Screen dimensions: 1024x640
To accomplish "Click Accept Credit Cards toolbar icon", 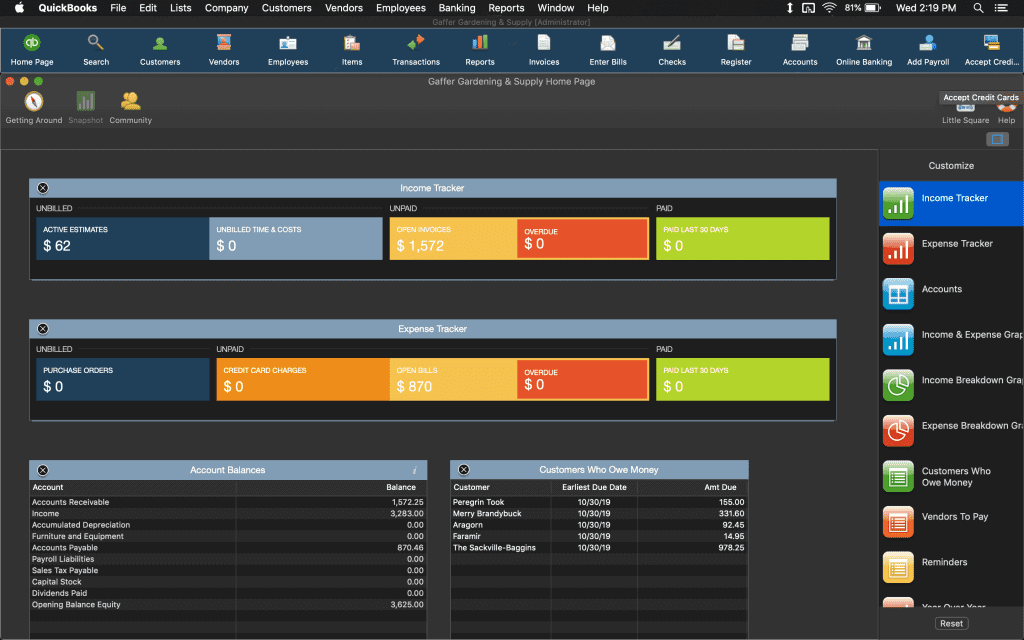I will coord(991,50).
